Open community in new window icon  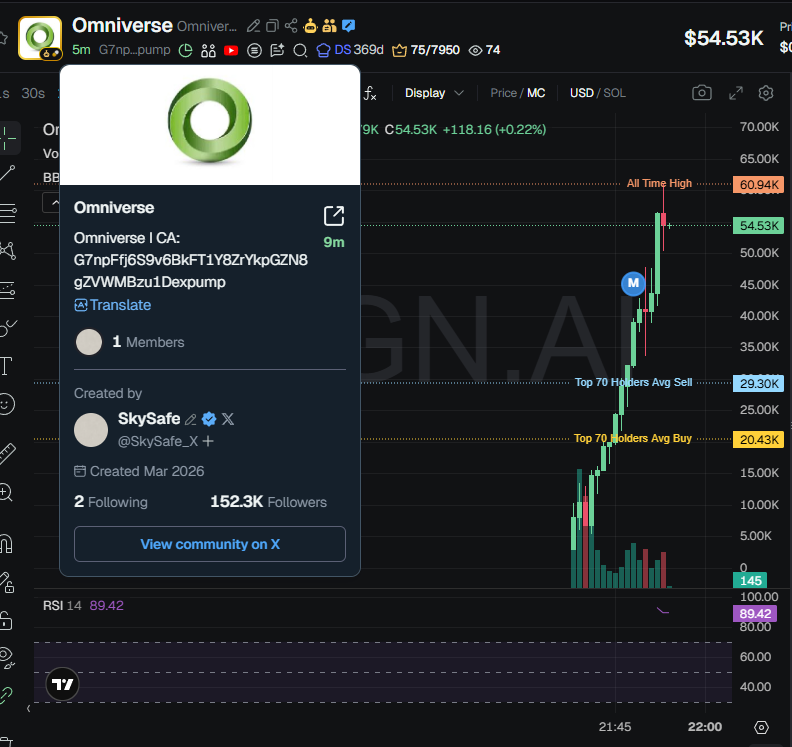click(334, 216)
